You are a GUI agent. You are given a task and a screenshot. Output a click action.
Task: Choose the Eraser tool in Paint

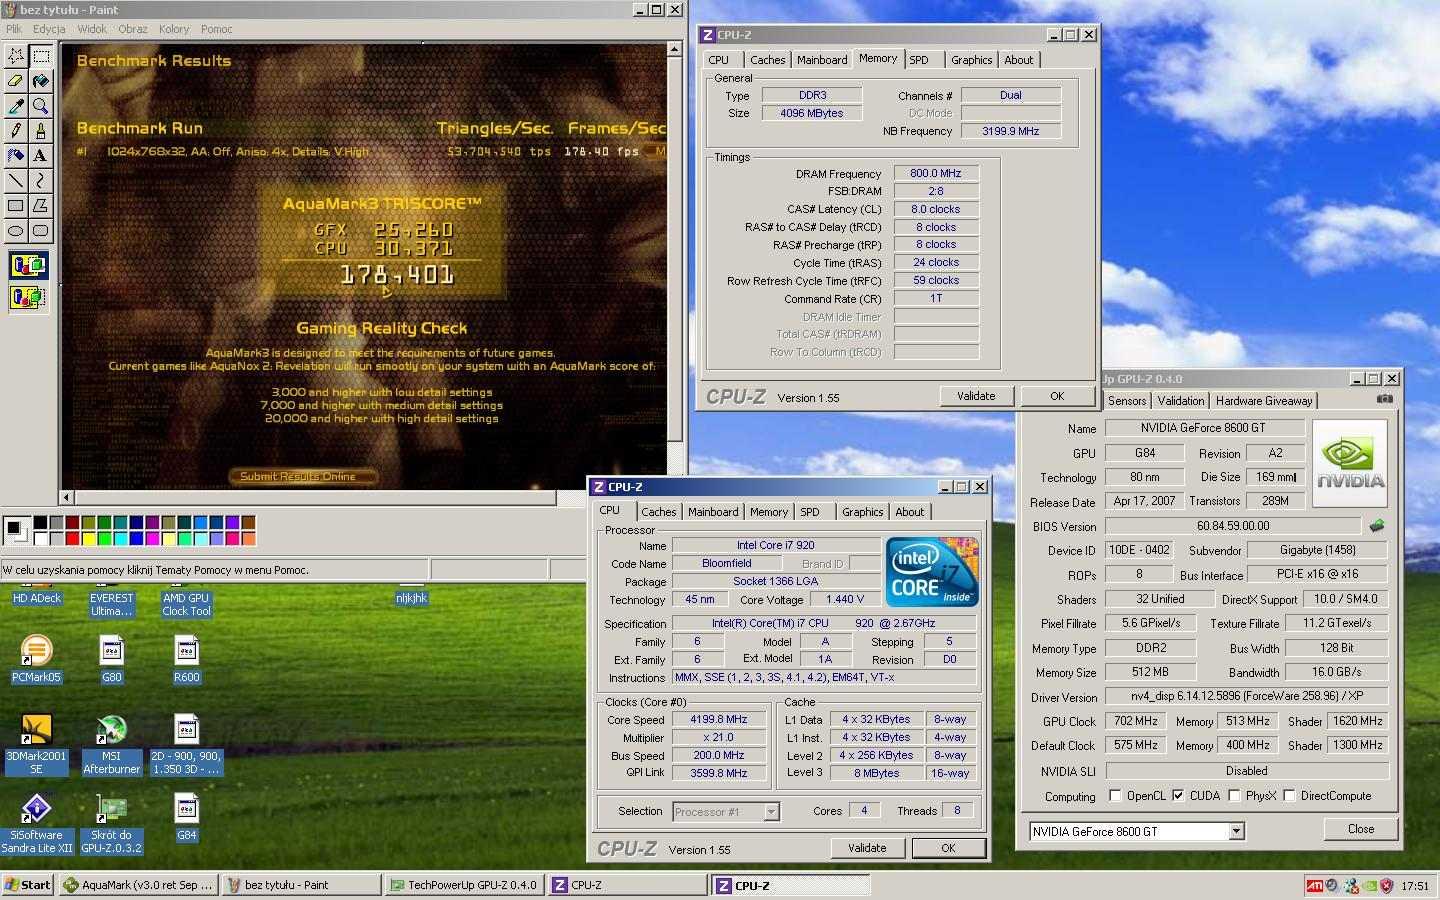[16, 80]
